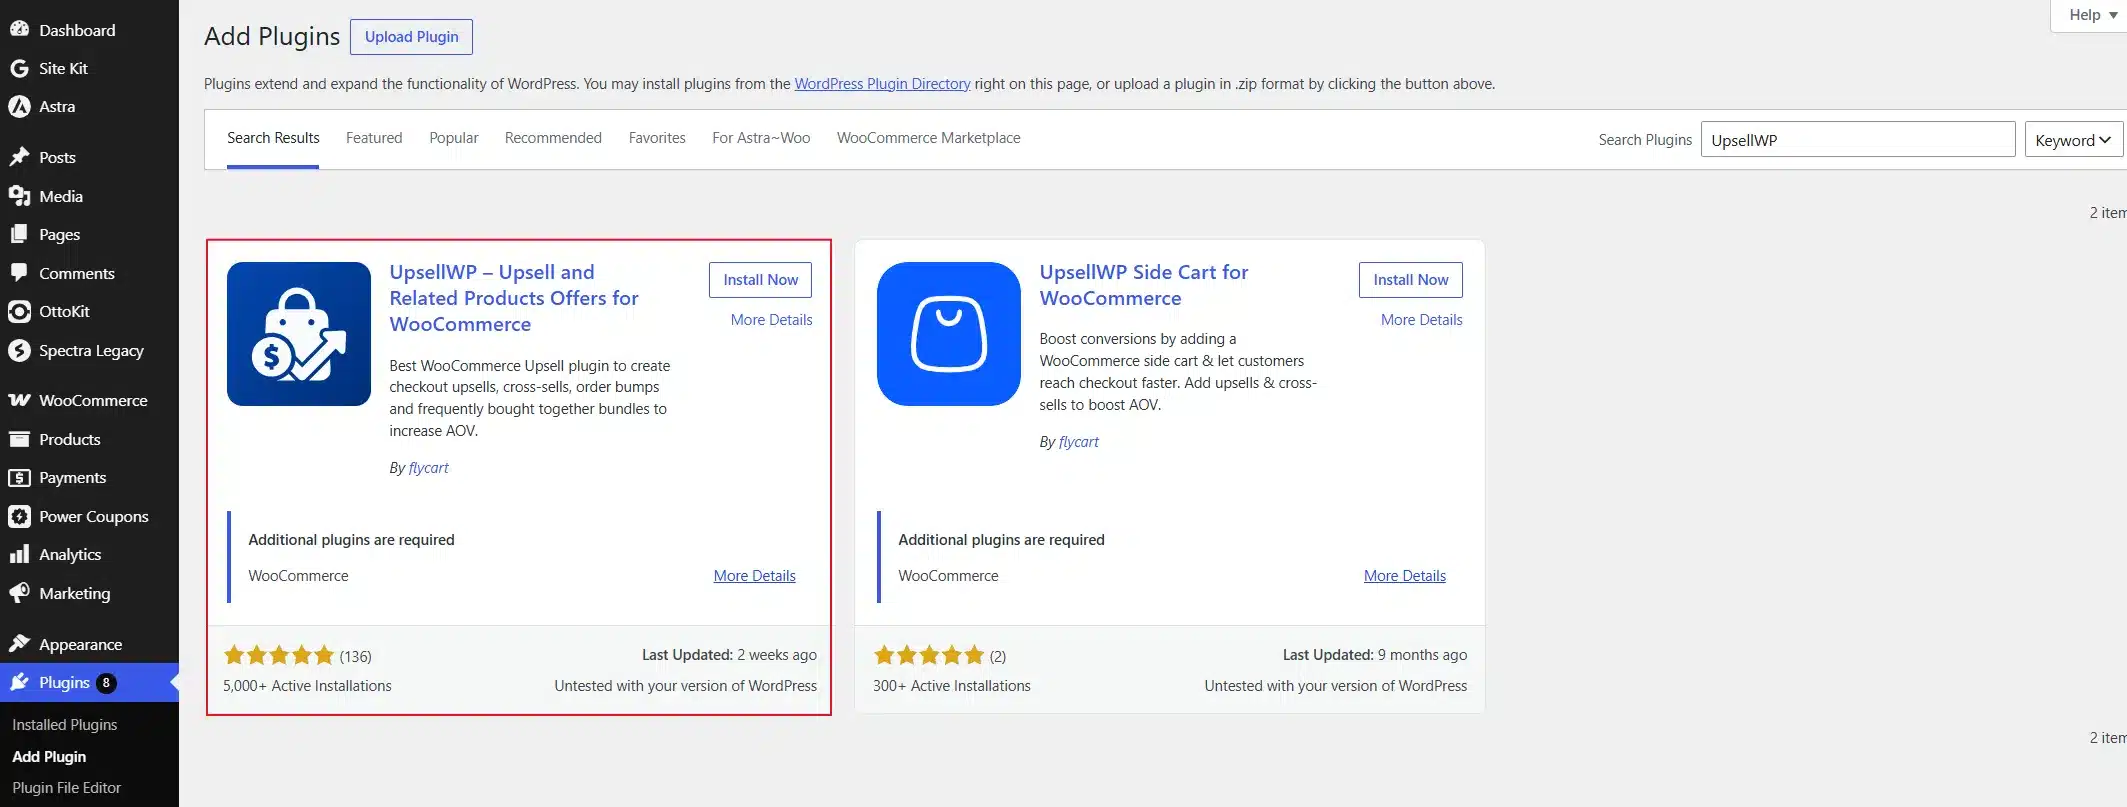Switch to the Featured tab
The image size is (2127, 807).
tap(374, 138)
